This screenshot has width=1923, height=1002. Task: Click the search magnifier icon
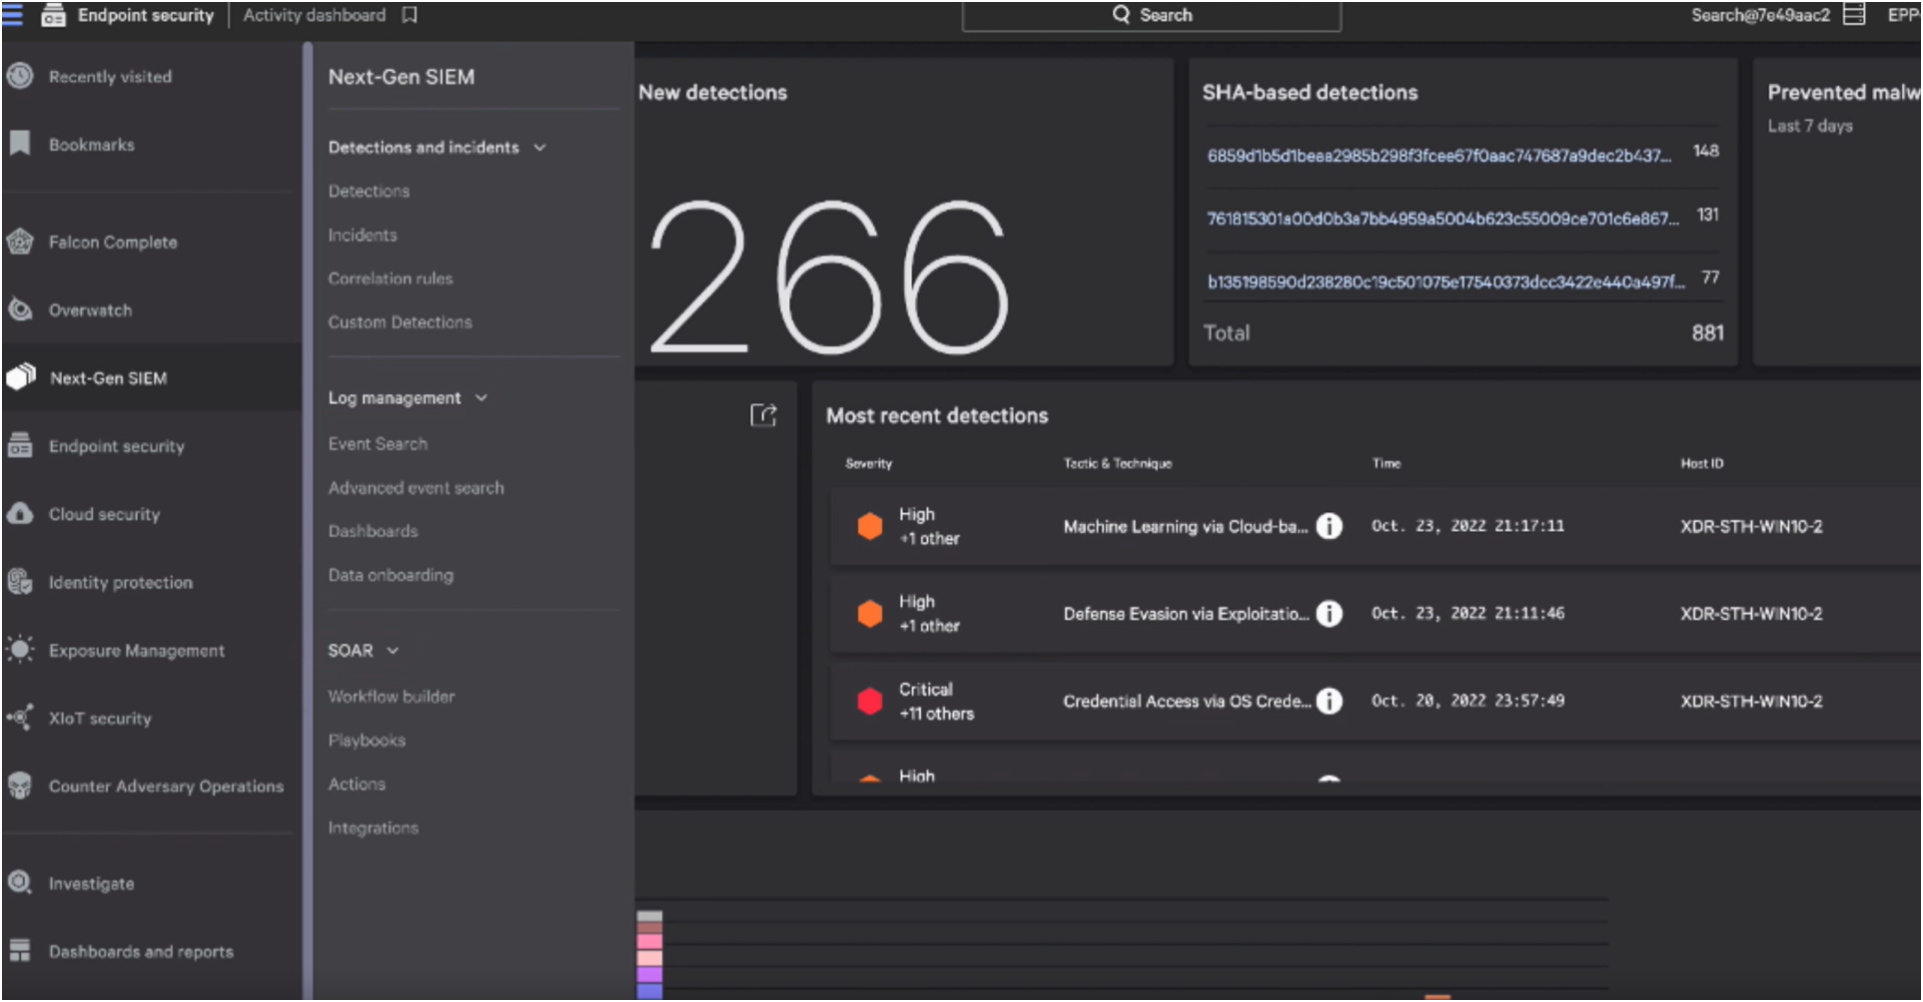tap(1121, 15)
